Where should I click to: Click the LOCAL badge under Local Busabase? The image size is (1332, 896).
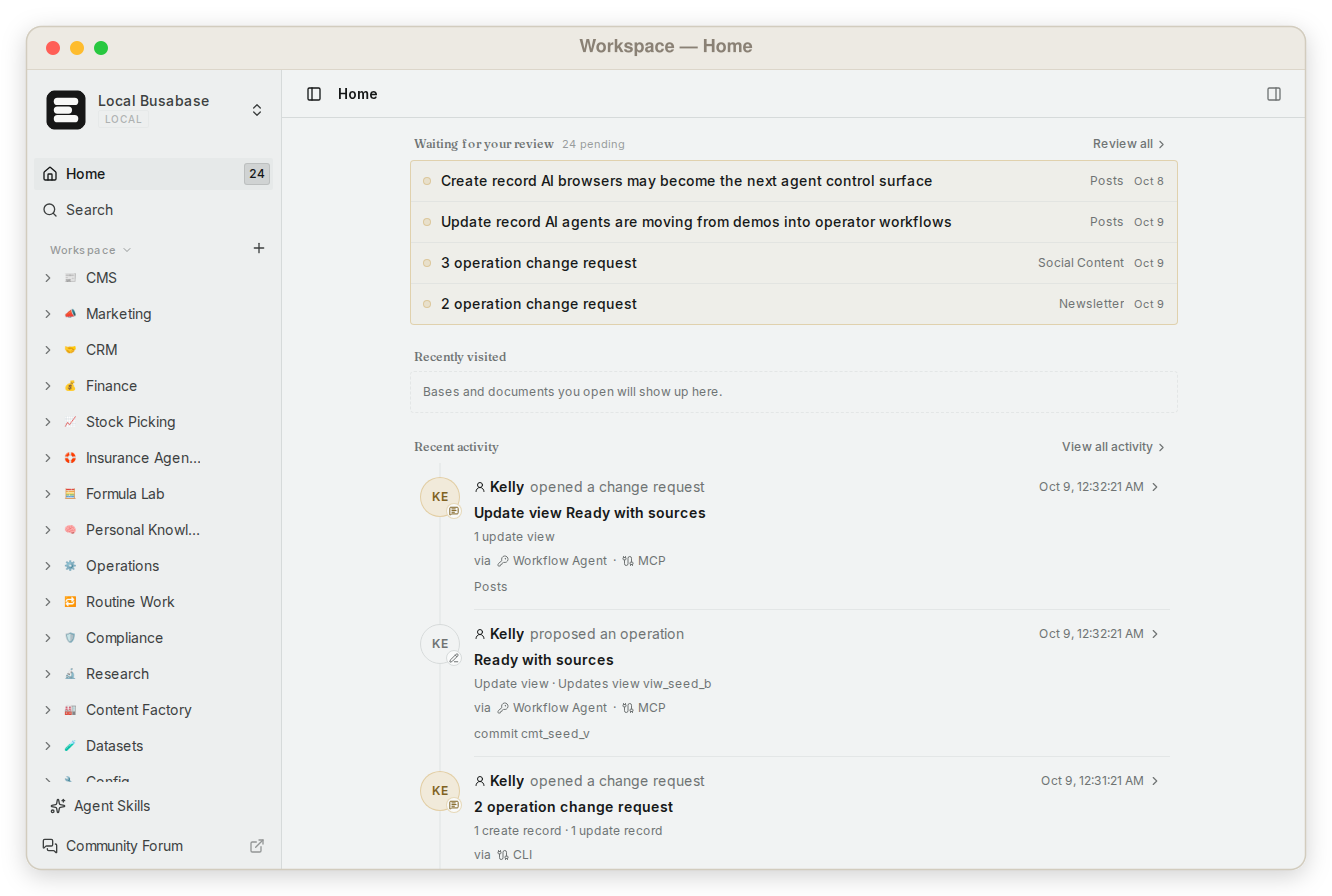point(123,119)
